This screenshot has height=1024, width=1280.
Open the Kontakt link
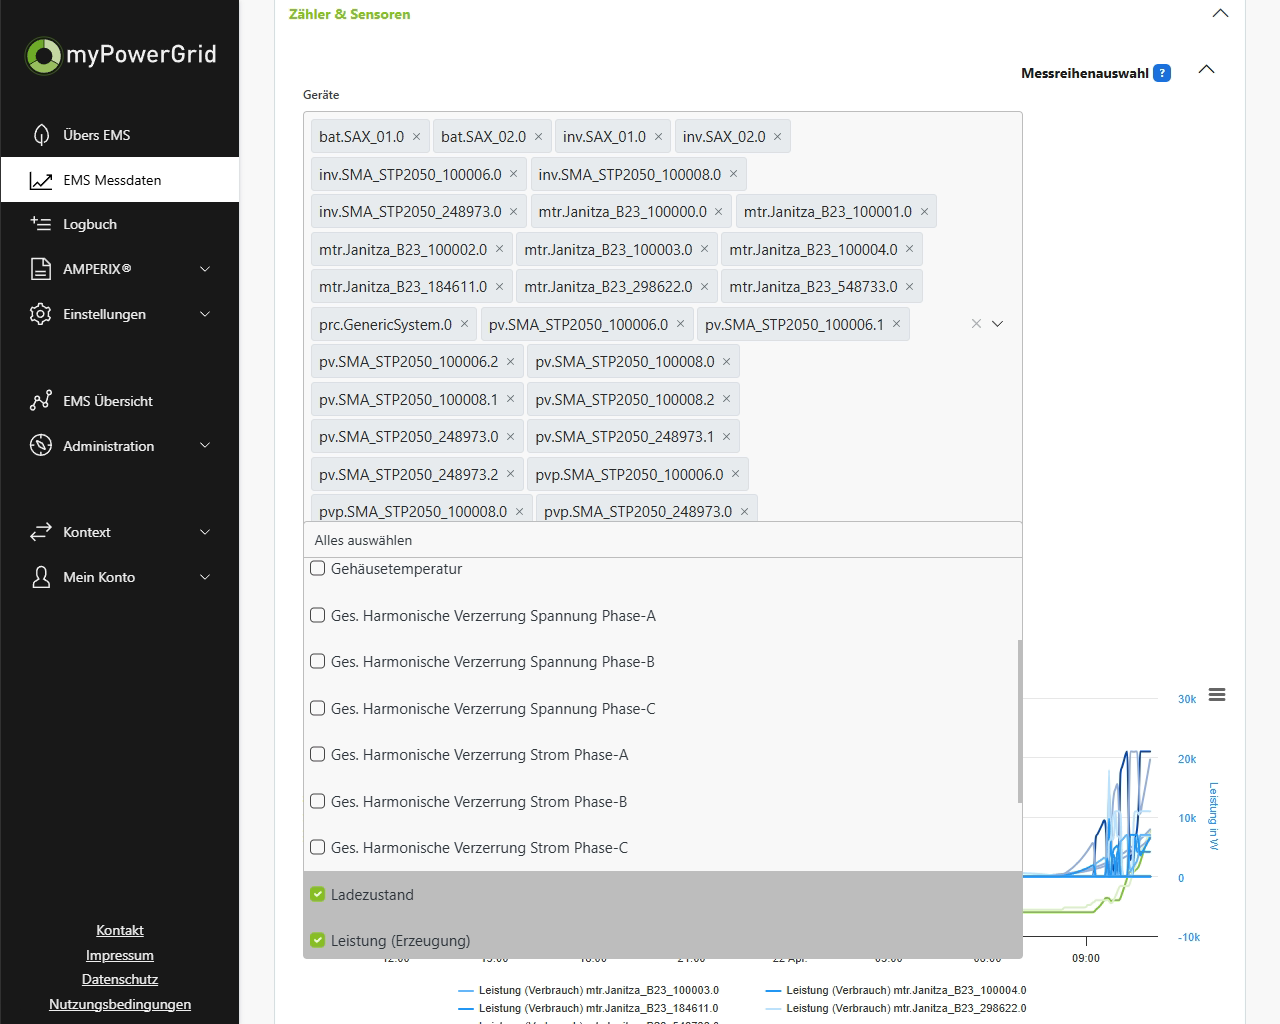click(x=120, y=930)
